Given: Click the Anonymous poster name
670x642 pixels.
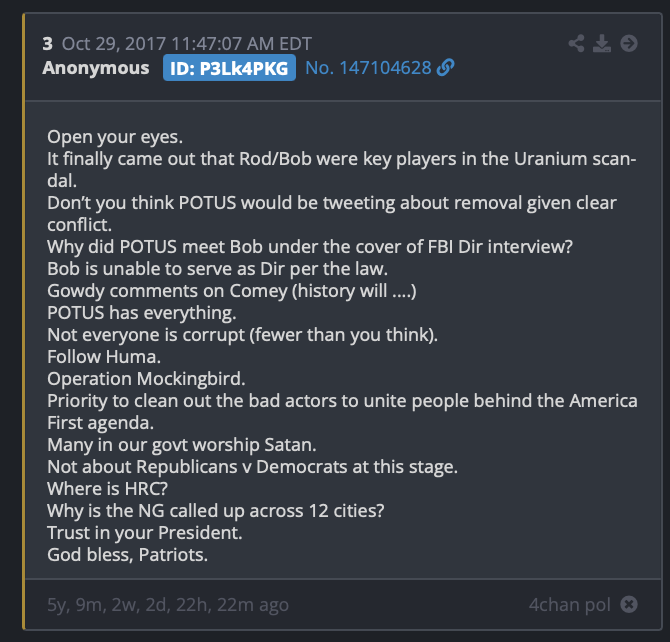Looking at the screenshot, I should coord(96,68).
